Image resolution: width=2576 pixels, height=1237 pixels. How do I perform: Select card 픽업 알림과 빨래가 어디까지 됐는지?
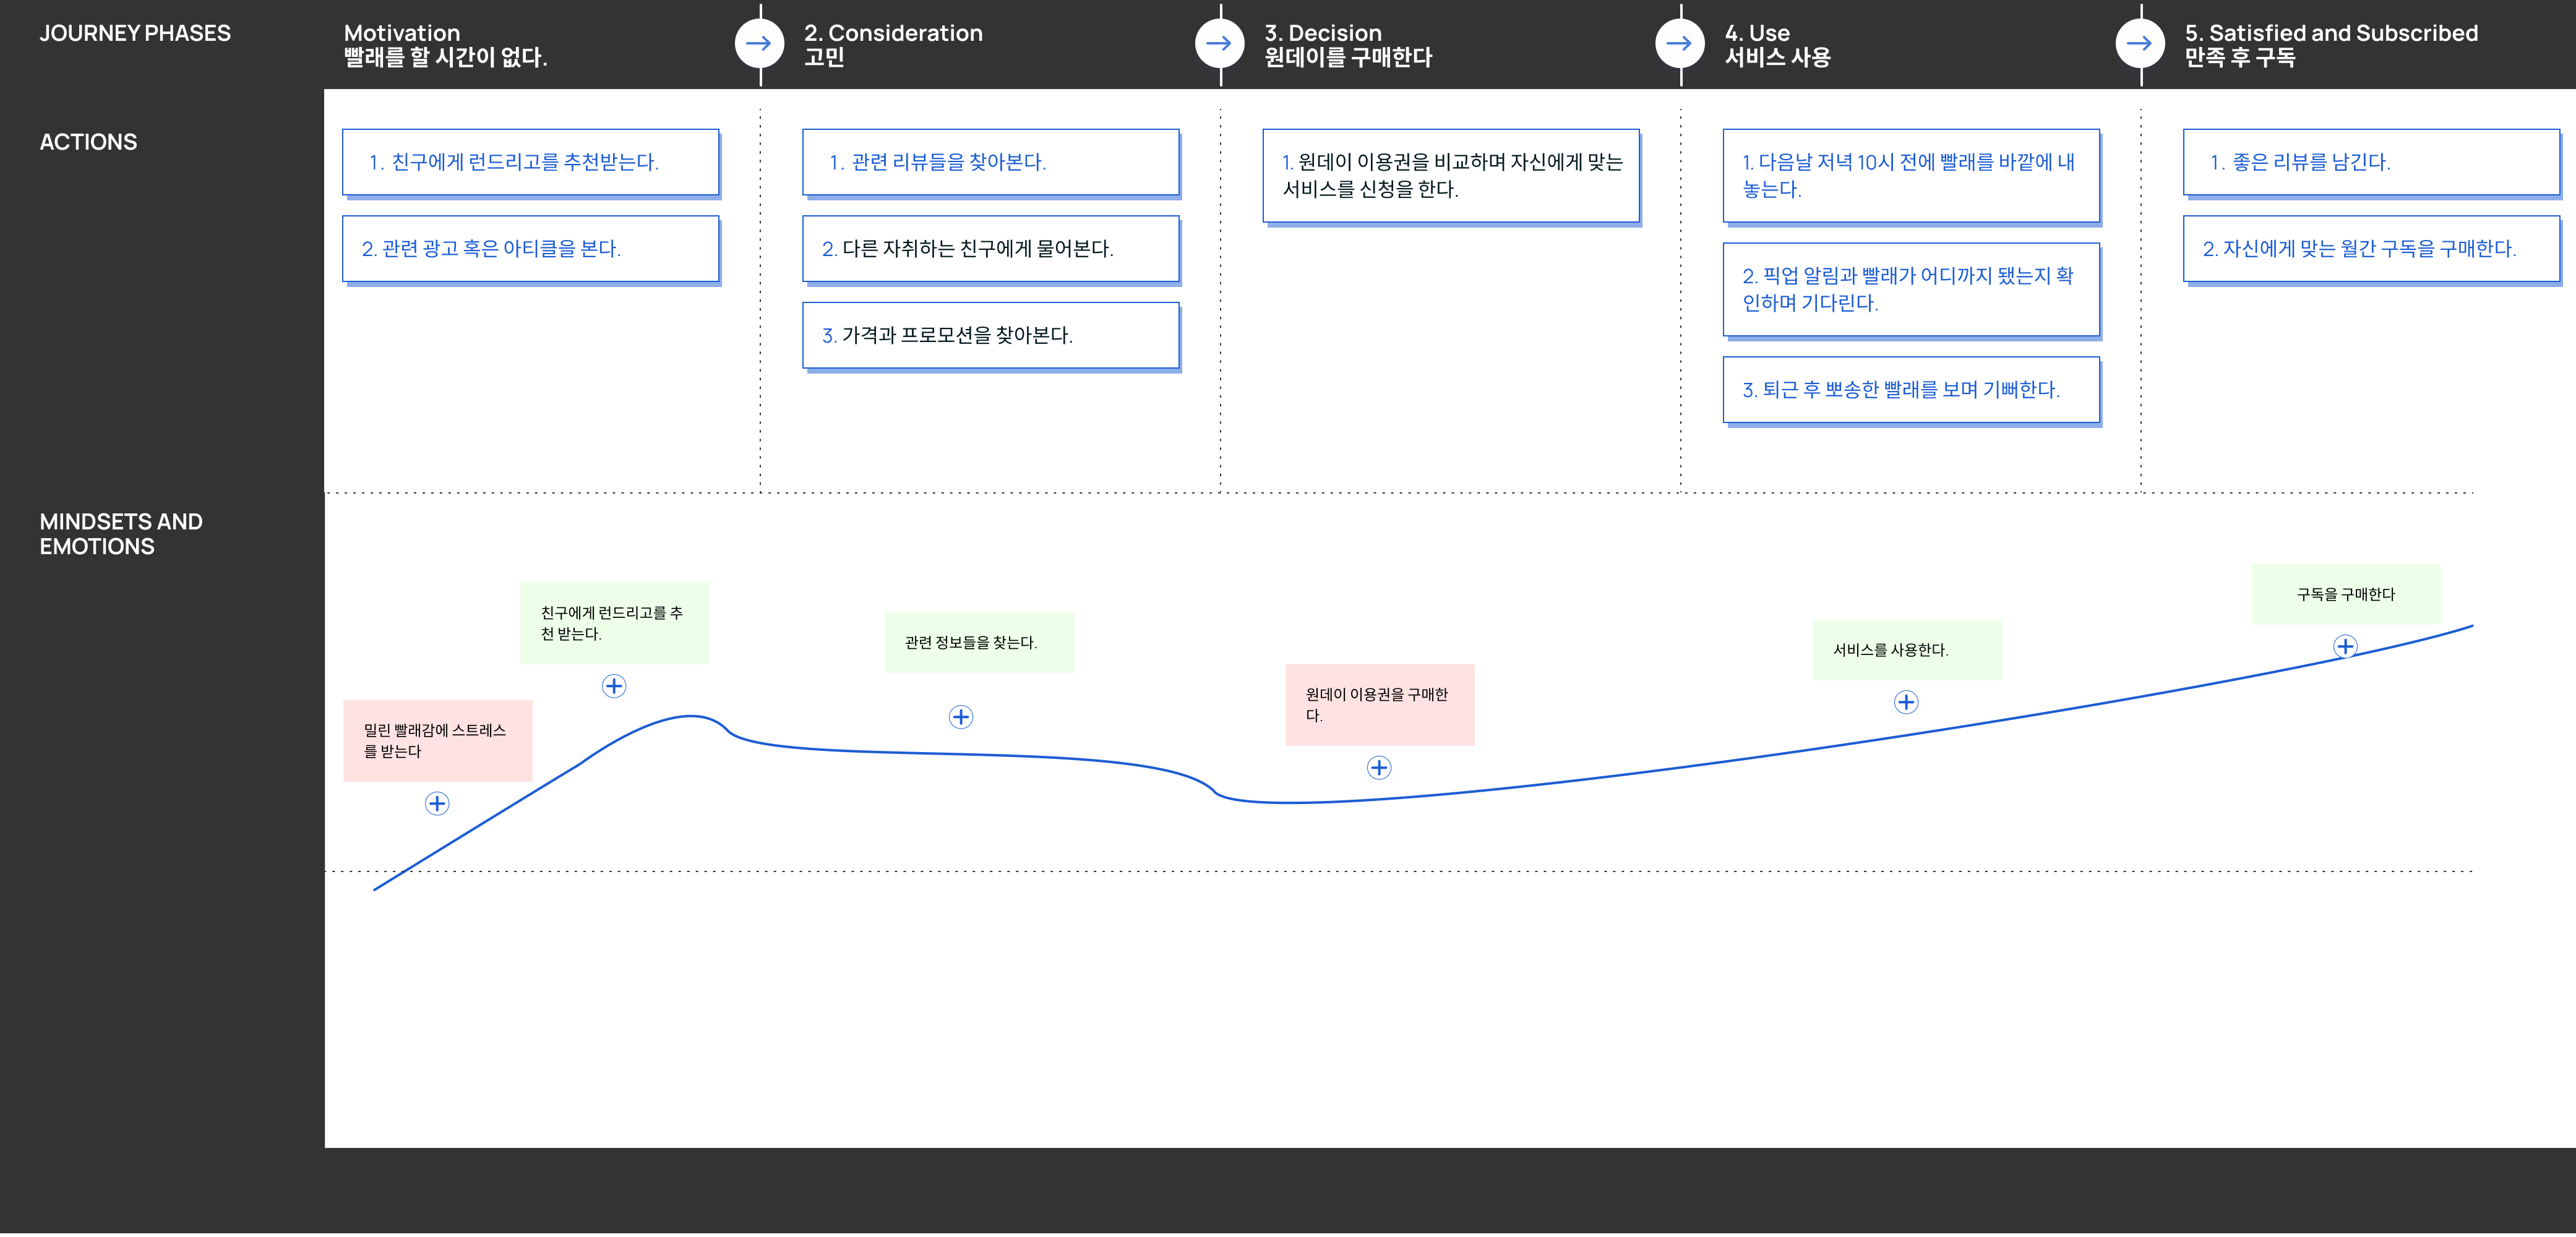[x=1911, y=289]
